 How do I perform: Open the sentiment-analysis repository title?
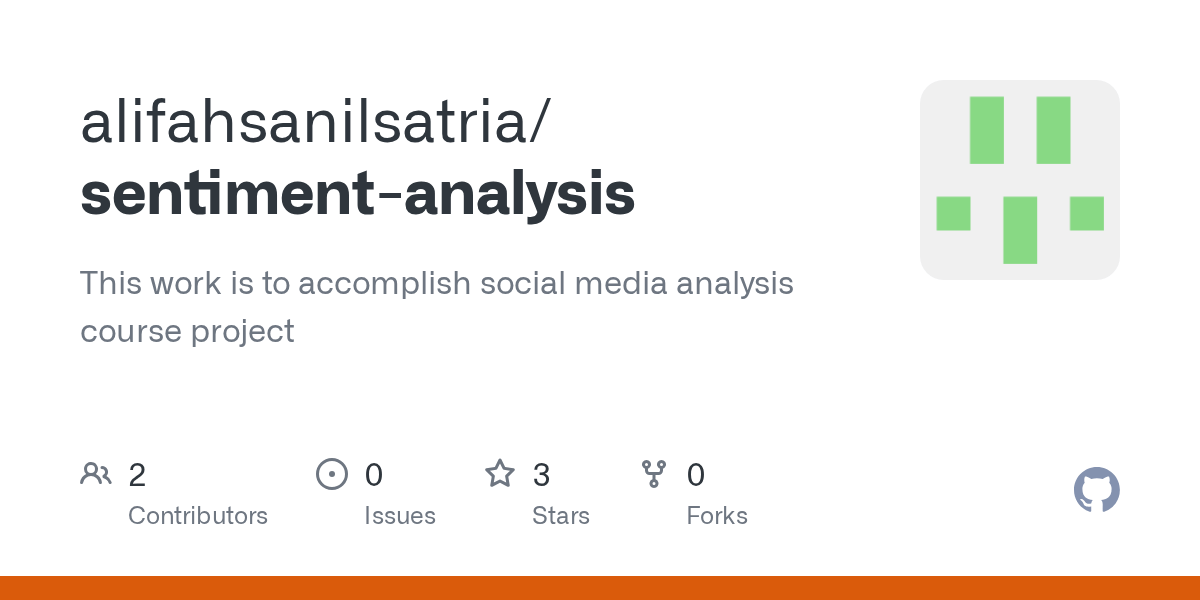point(358,193)
